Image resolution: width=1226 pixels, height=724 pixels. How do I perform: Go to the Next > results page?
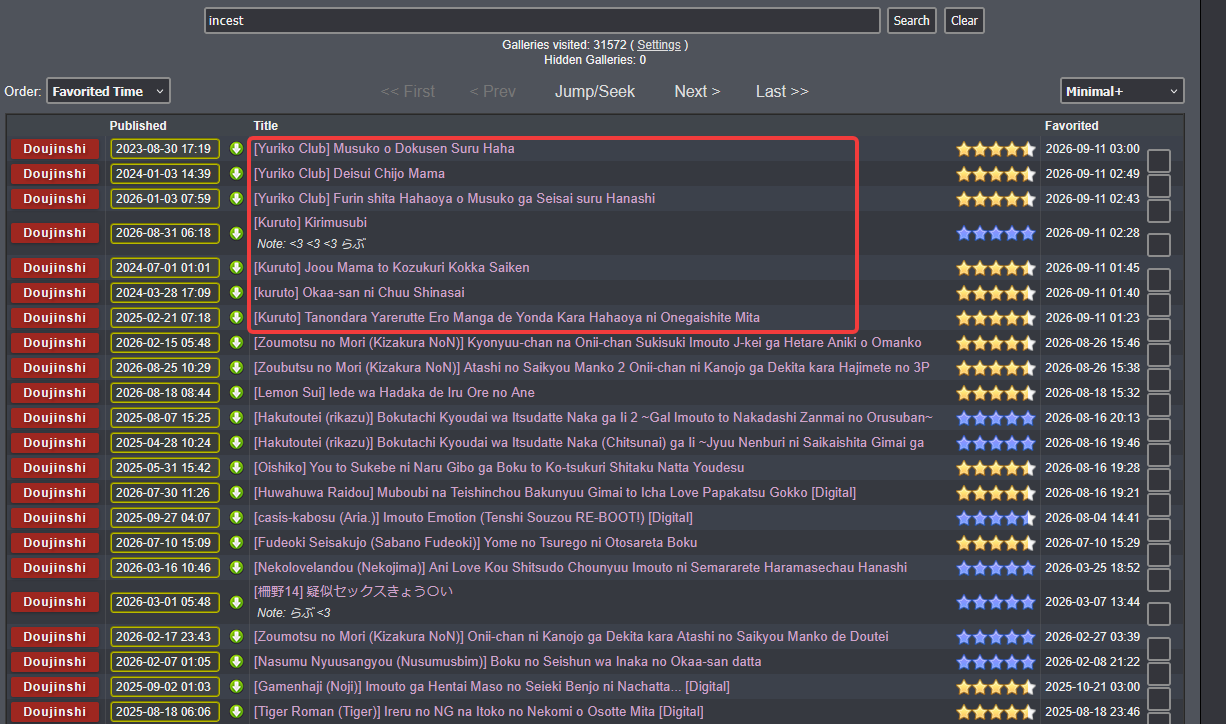coord(697,91)
